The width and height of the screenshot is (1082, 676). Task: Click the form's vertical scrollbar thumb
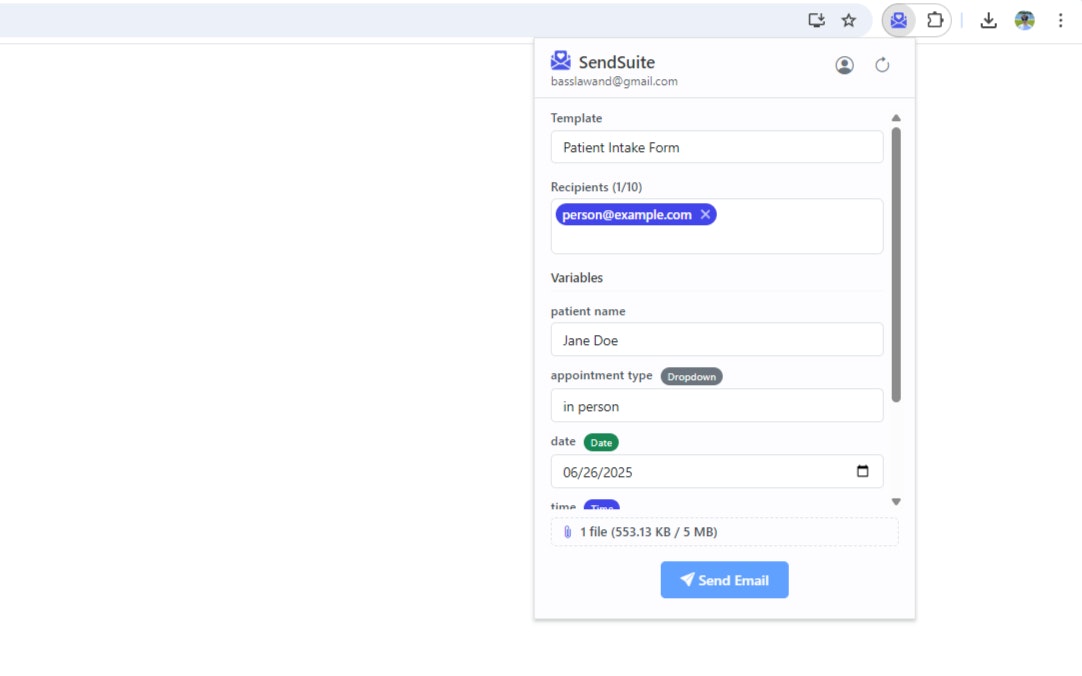click(x=896, y=264)
